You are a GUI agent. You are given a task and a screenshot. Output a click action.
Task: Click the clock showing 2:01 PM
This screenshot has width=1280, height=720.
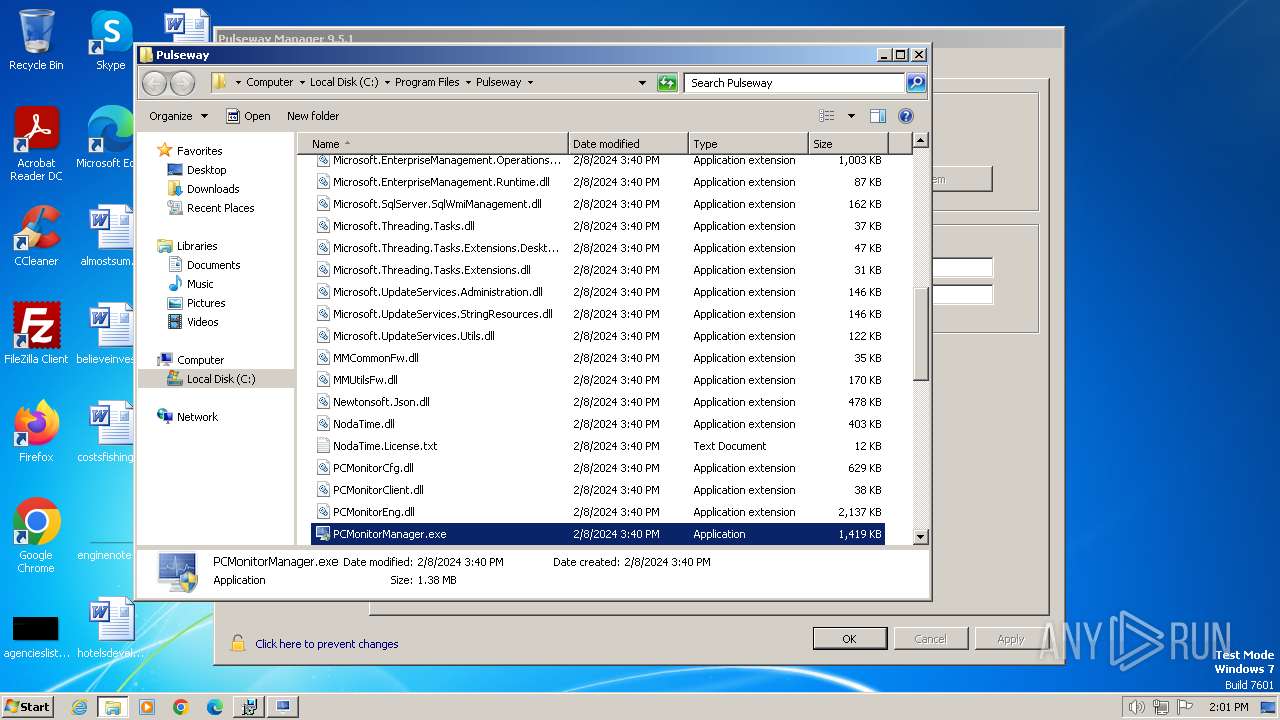point(1228,707)
